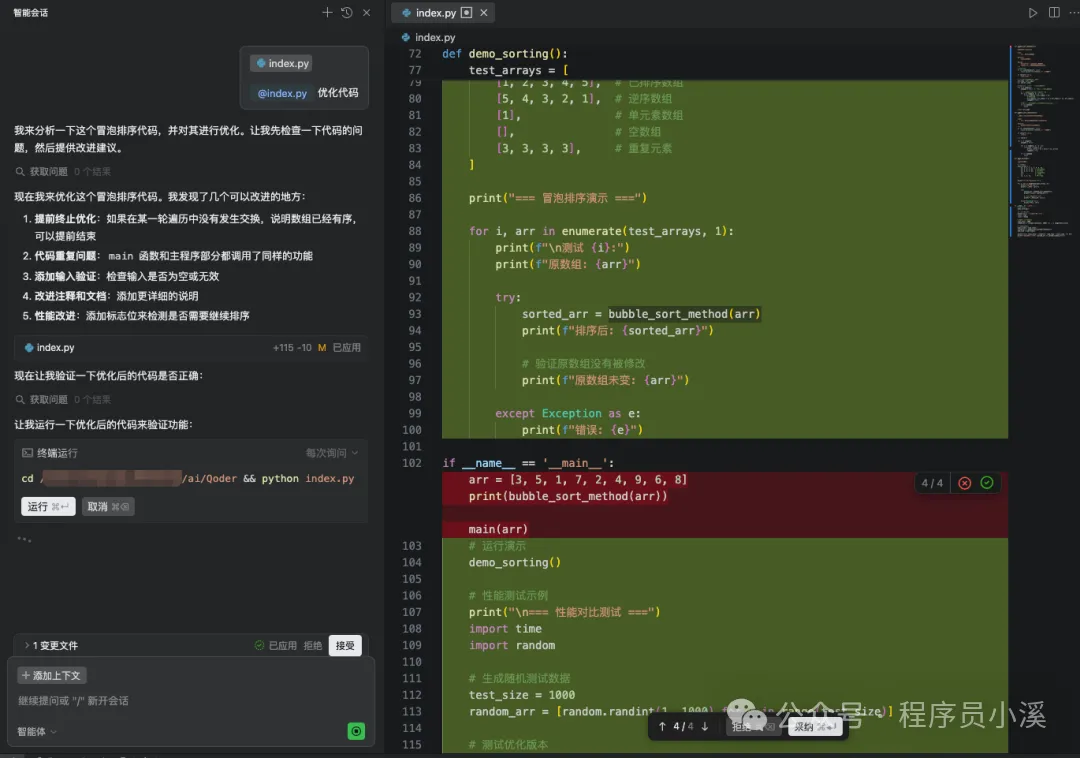Screen dimensions: 1080x758
Task: Click 取消 to cancel terminal command
Action: (107, 507)
